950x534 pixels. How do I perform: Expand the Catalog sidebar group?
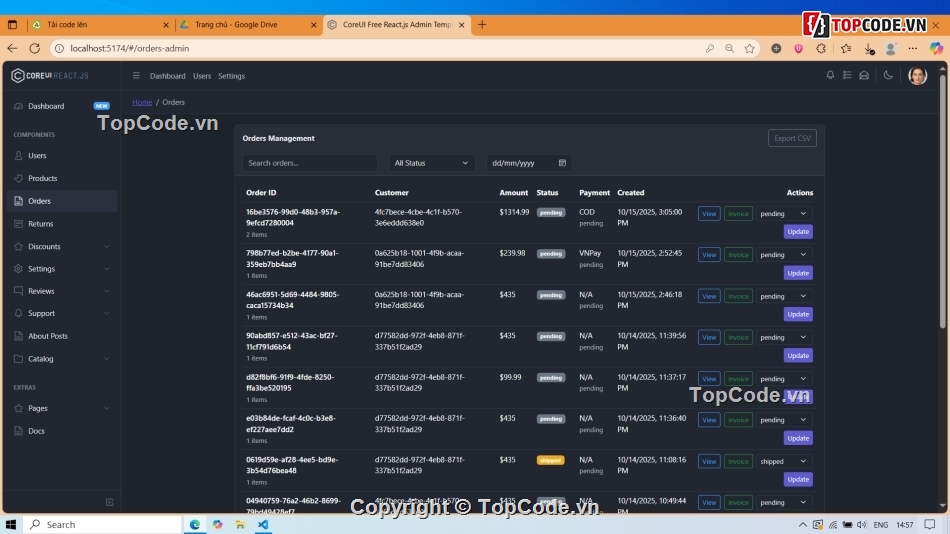click(x=62, y=359)
